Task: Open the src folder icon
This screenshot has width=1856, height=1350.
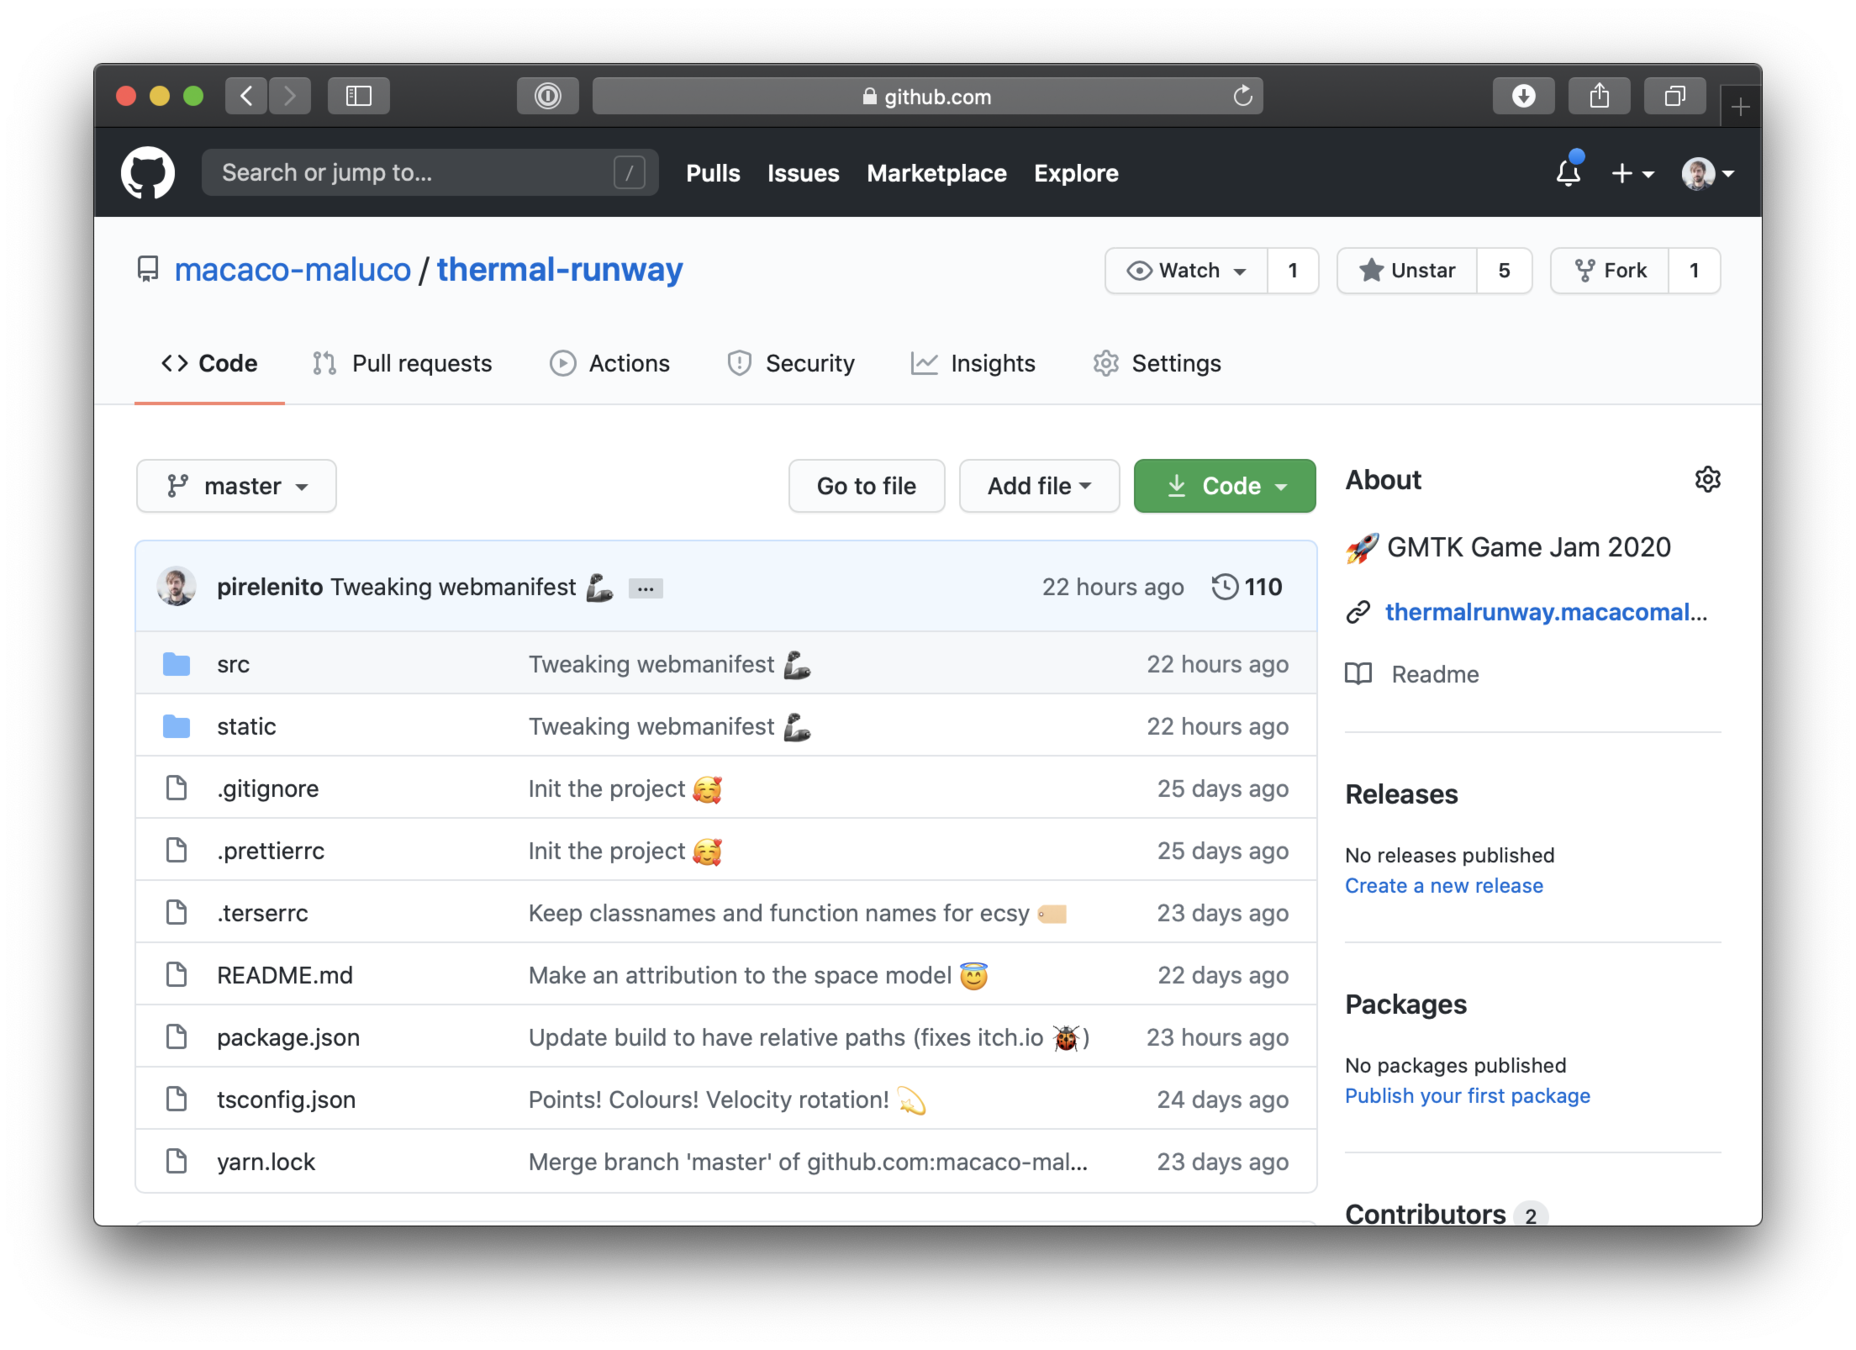Action: pos(177,664)
